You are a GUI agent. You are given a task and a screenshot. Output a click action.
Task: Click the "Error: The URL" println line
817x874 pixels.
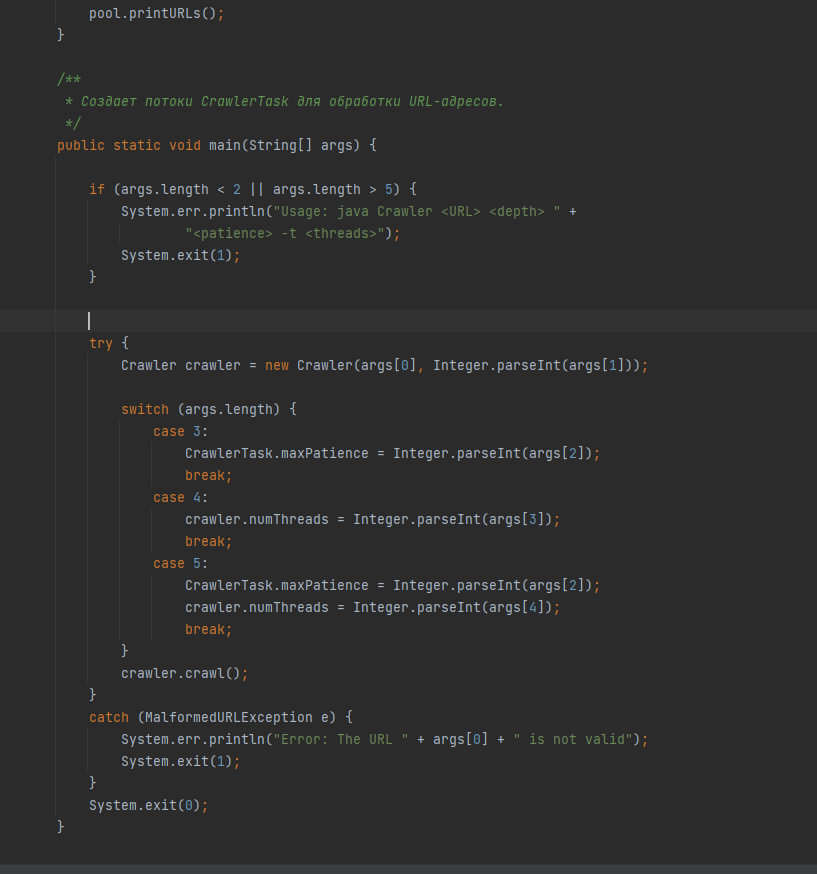point(385,740)
